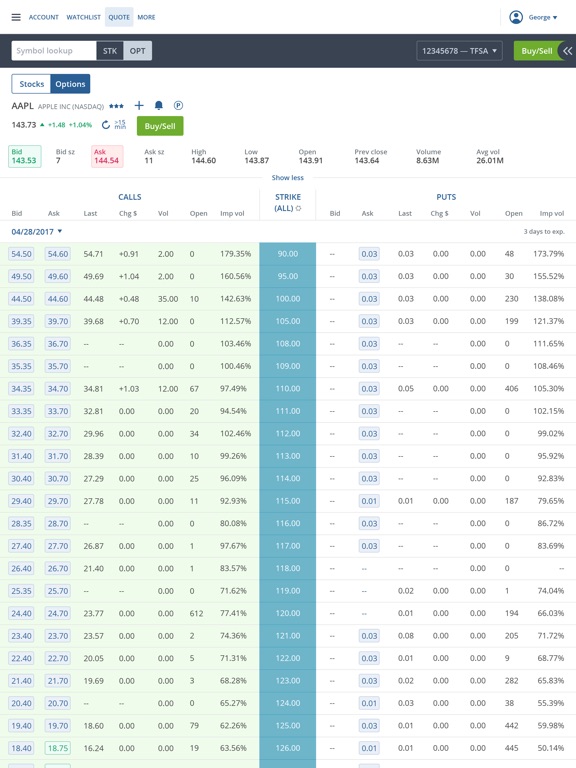Click call bid 34.35 at strike 110
This screenshot has width=576, height=768.
[x=22, y=389]
